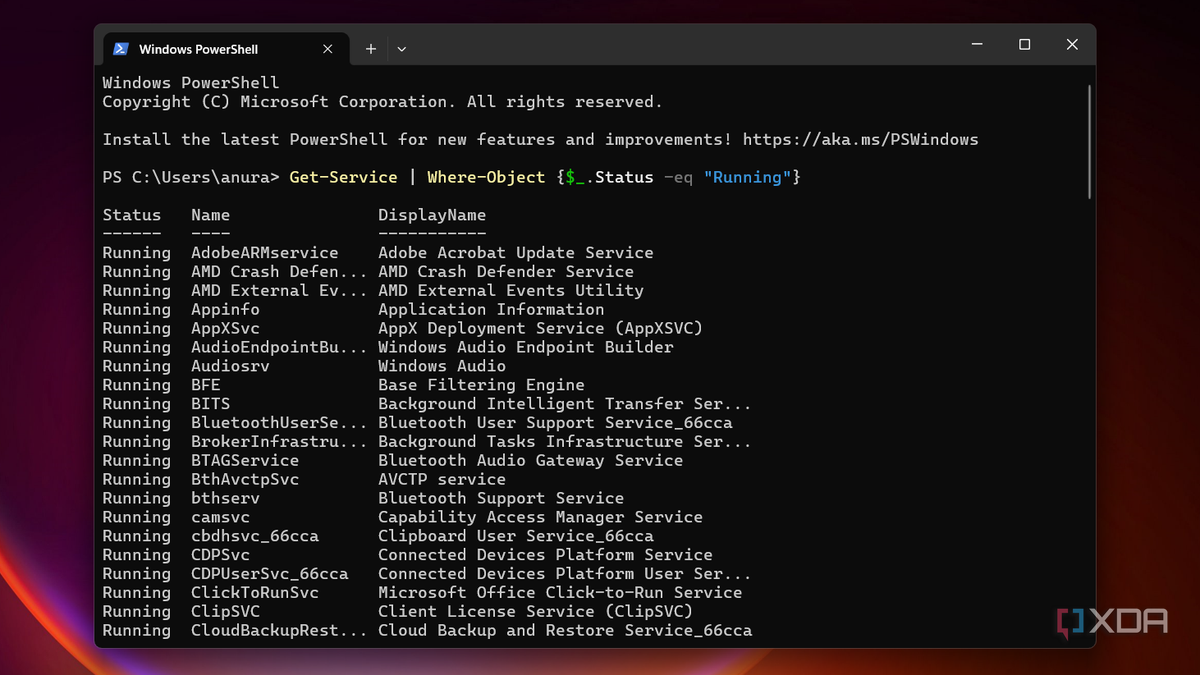Click the bthserv service name
This screenshot has width=1200, height=675.
click(x=225, y=498)
